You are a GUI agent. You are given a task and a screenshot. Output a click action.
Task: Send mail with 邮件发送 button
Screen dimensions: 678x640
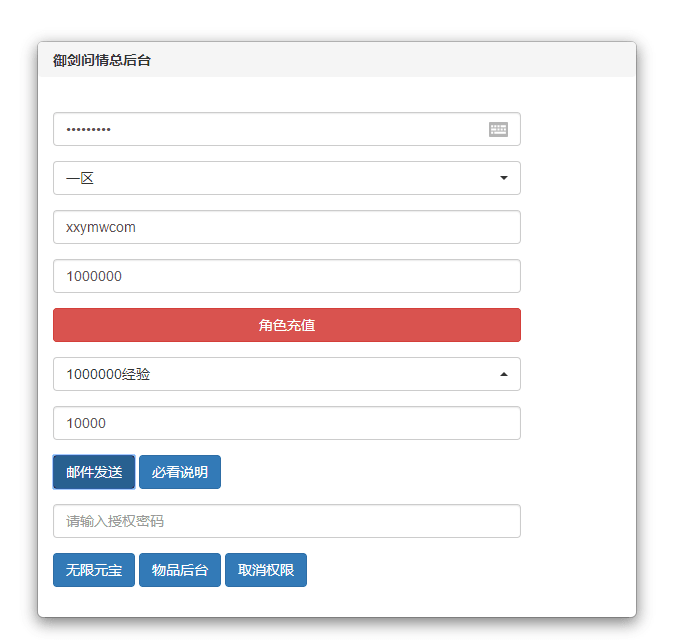tap(94, 472)
